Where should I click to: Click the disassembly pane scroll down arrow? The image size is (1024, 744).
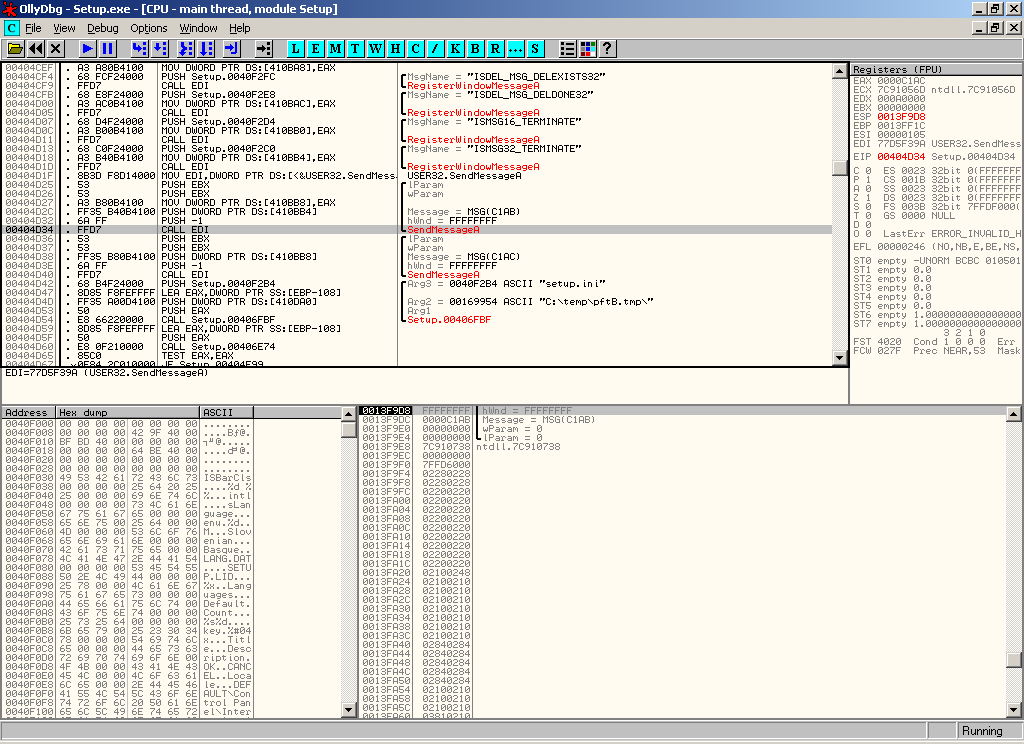[x=840, y=357]
